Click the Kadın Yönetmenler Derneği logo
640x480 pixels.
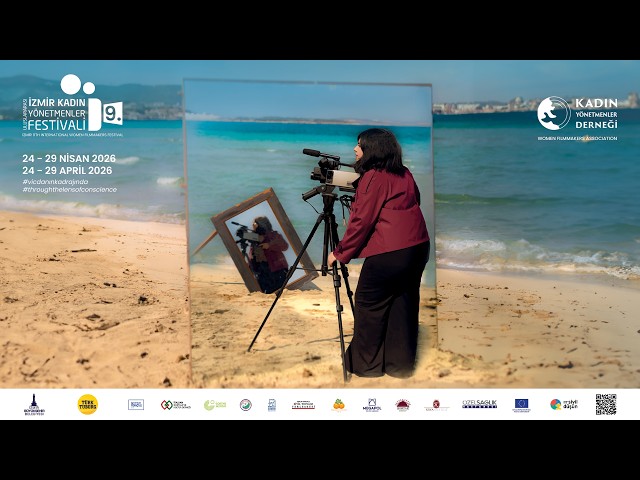[577, 118]
